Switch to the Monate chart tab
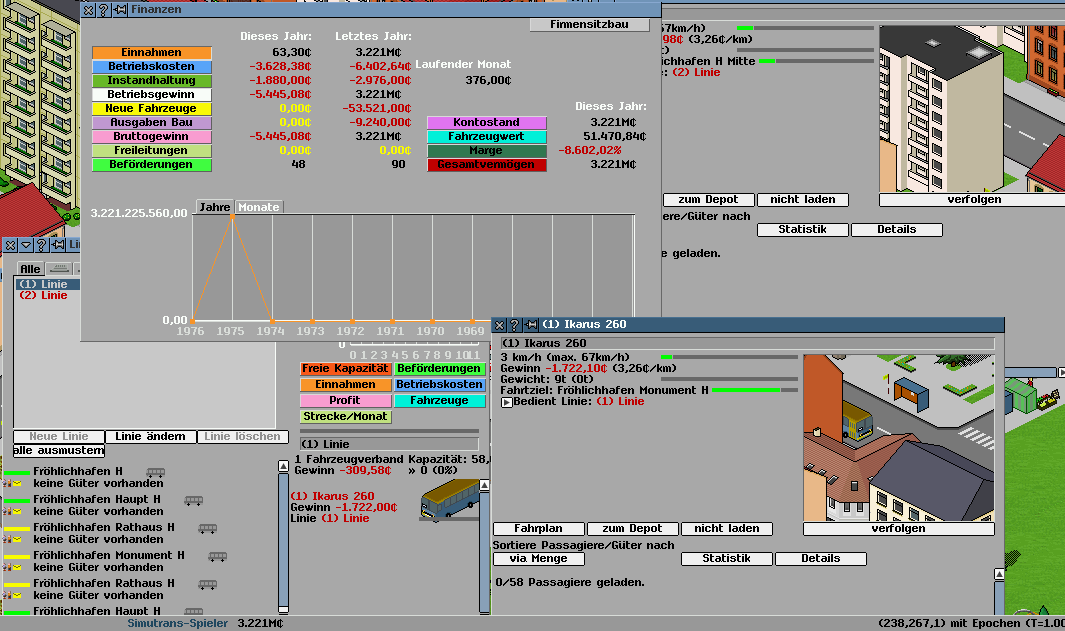The width and height of the screenshot is (1065, 631). 259,207
